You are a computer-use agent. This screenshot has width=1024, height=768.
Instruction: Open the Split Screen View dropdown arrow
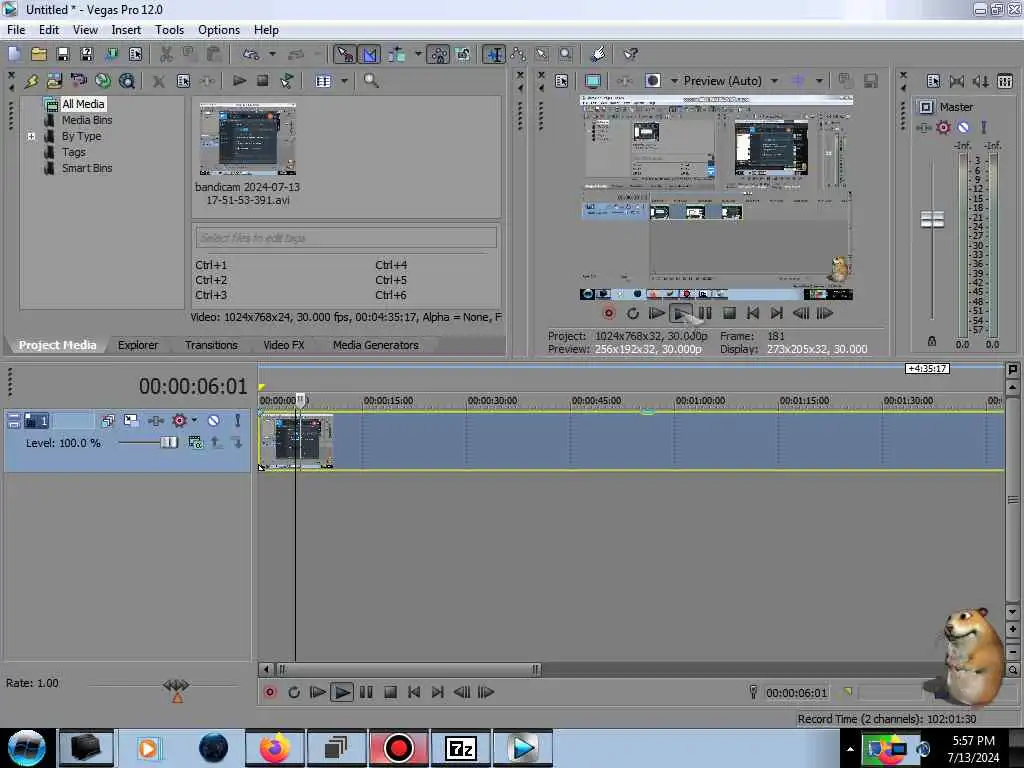tap(674, 81)
